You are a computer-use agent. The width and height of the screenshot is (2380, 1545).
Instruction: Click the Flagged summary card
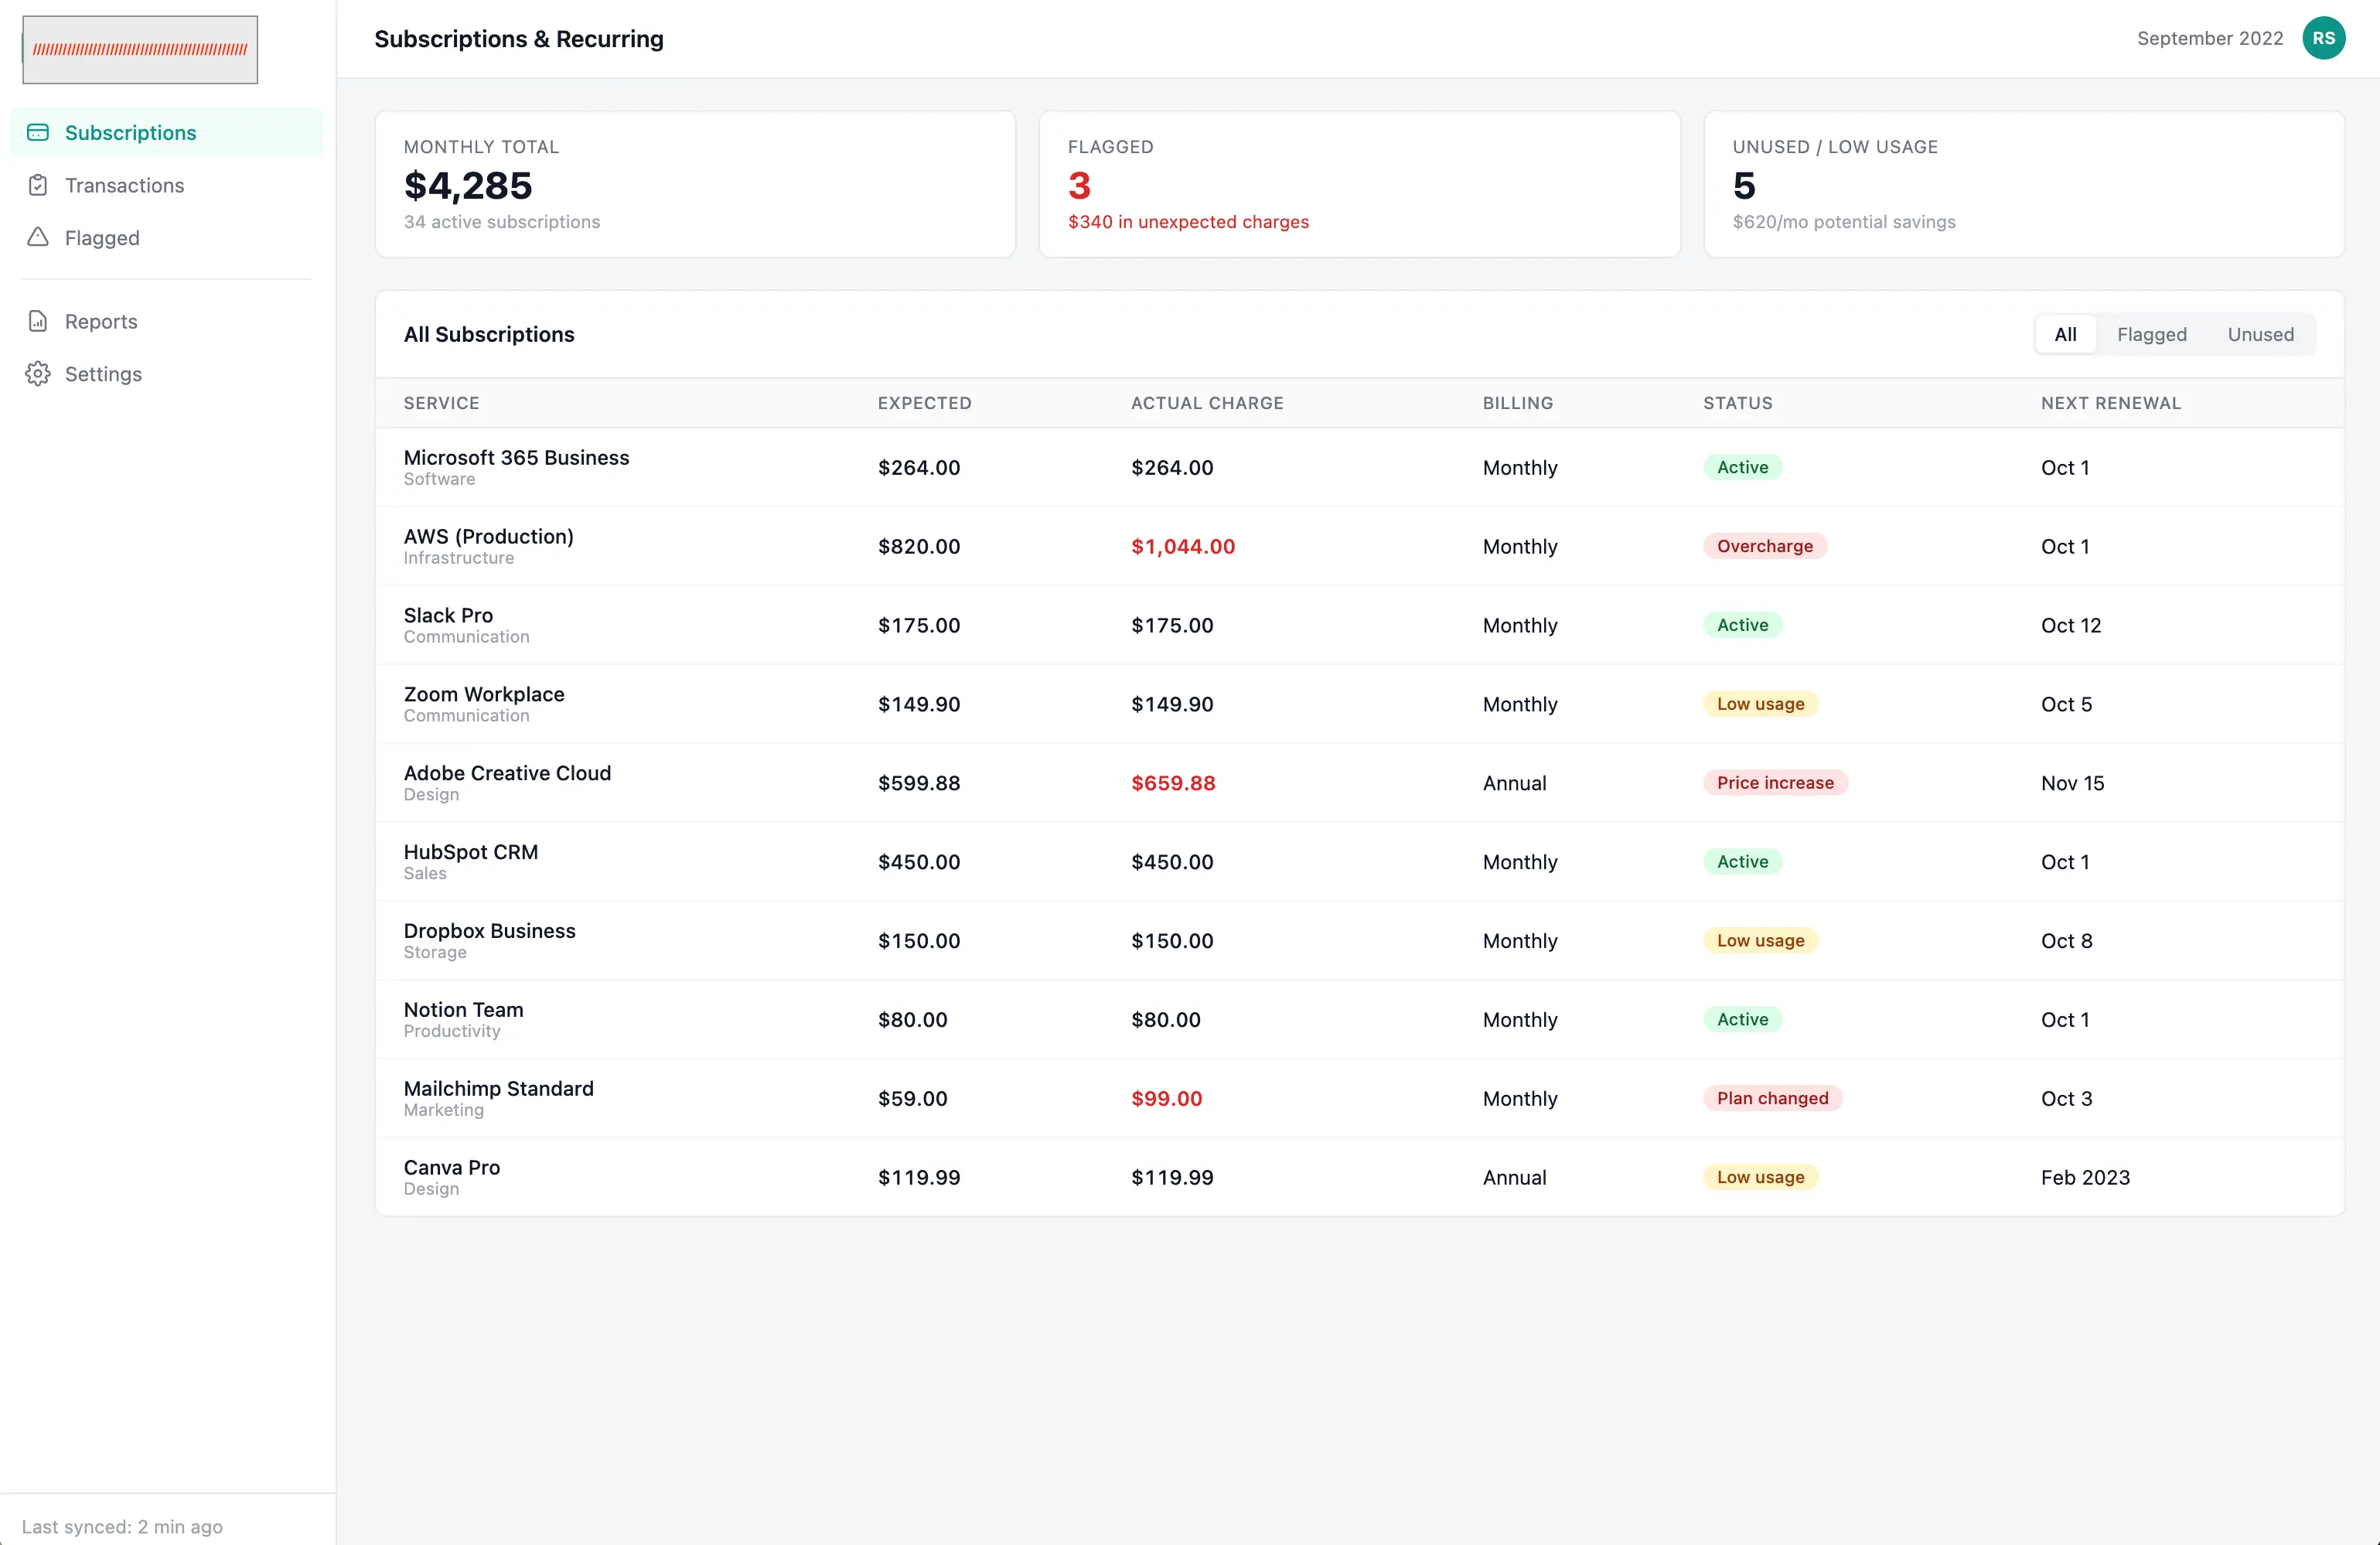point(1359,184)
